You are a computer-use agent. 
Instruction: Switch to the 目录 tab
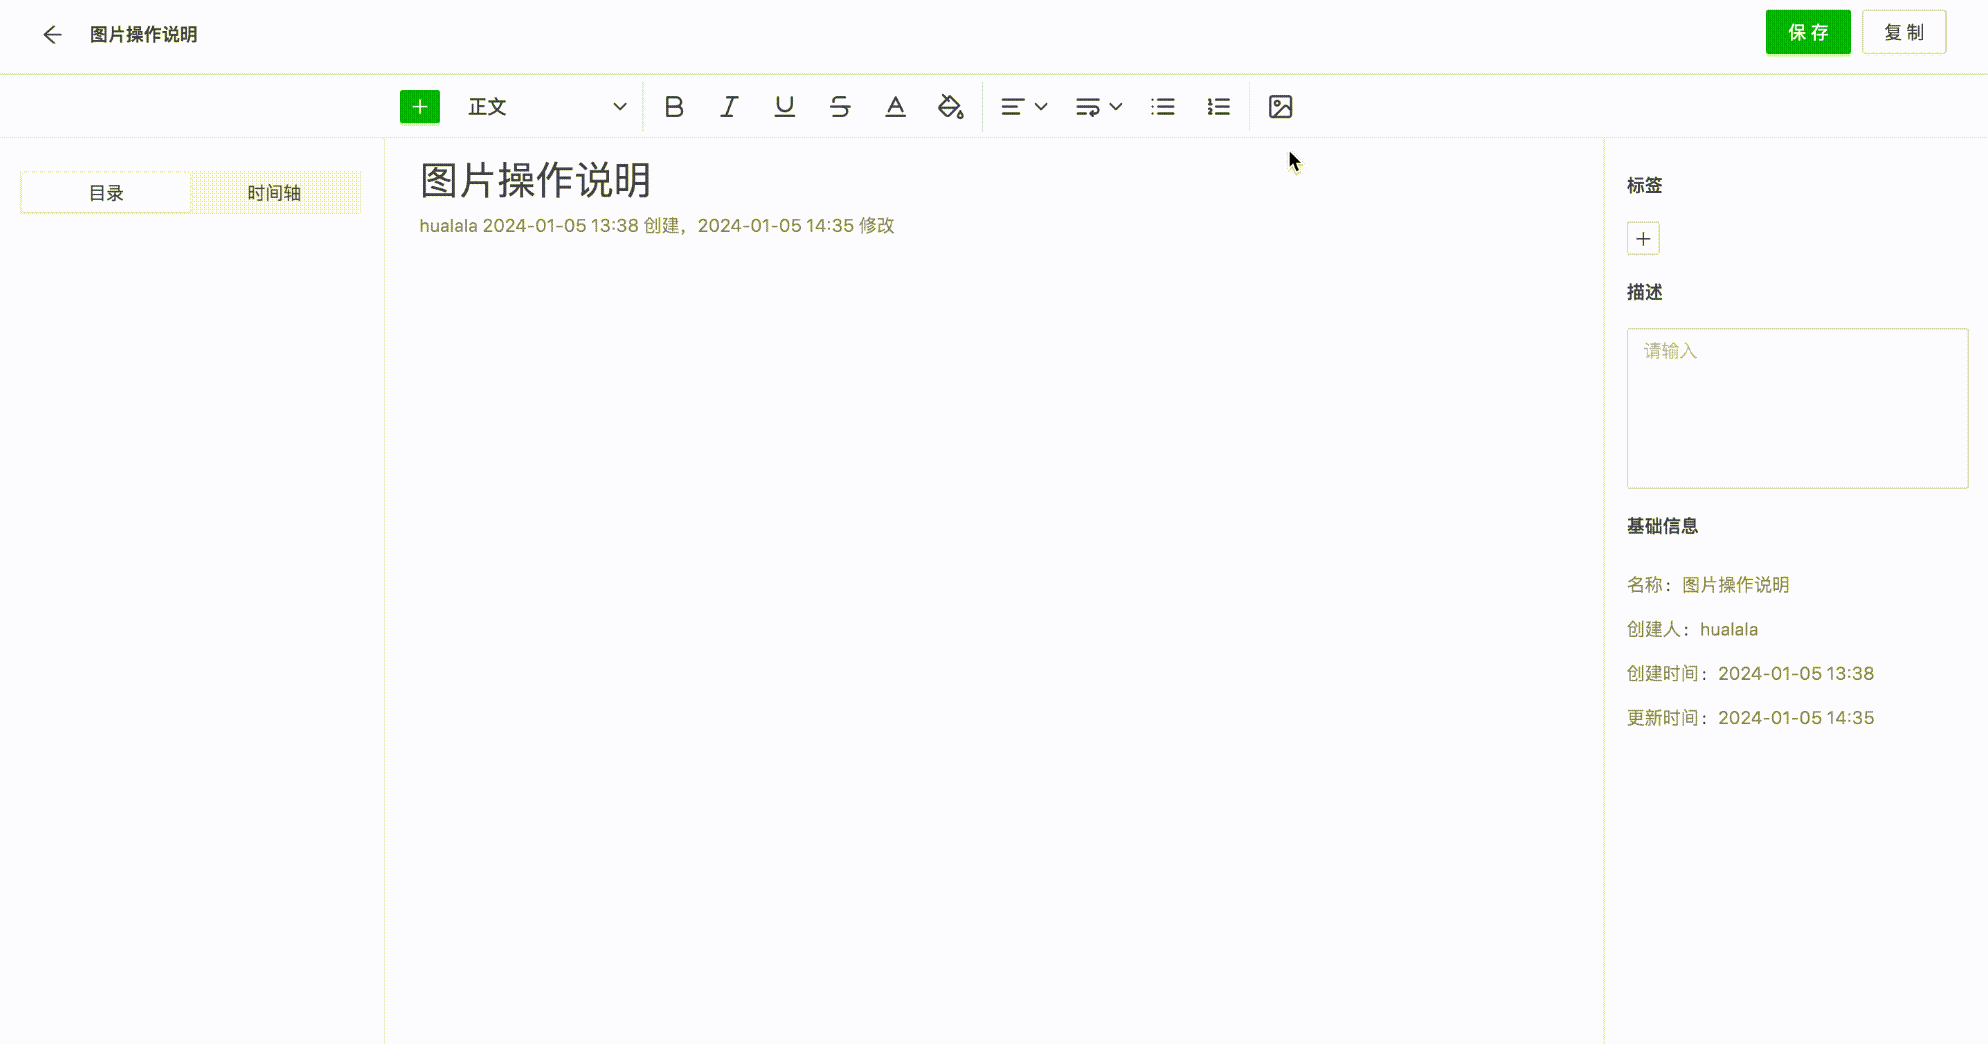click(106, 193)
